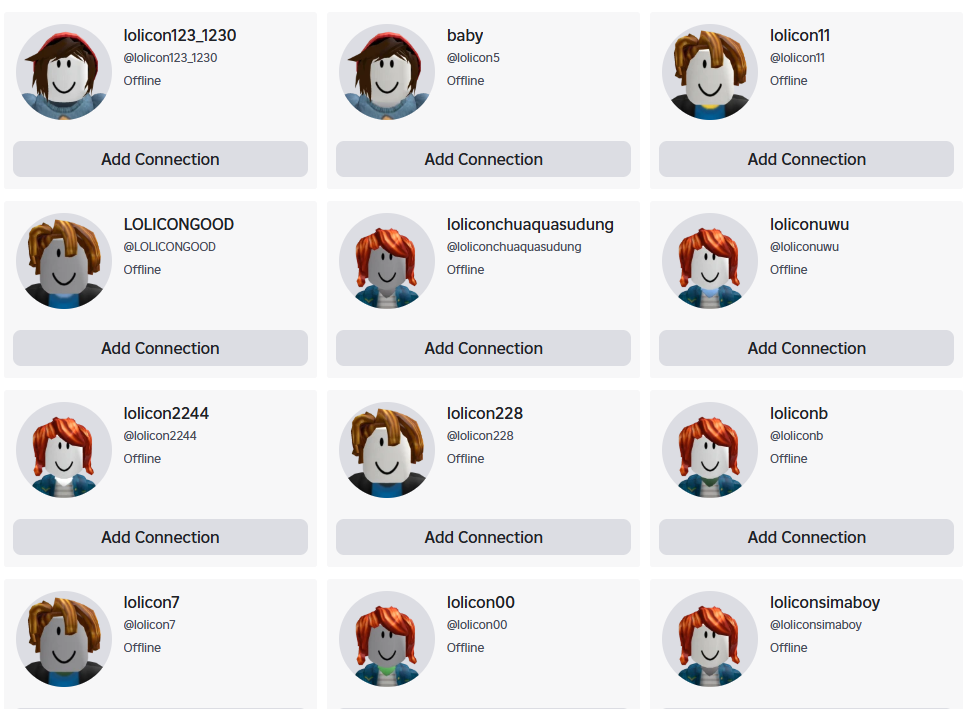Add Connection for loliconb
The width and height of the screenshot is (978, 709).
pyautogui.click(x=806, y=537)
